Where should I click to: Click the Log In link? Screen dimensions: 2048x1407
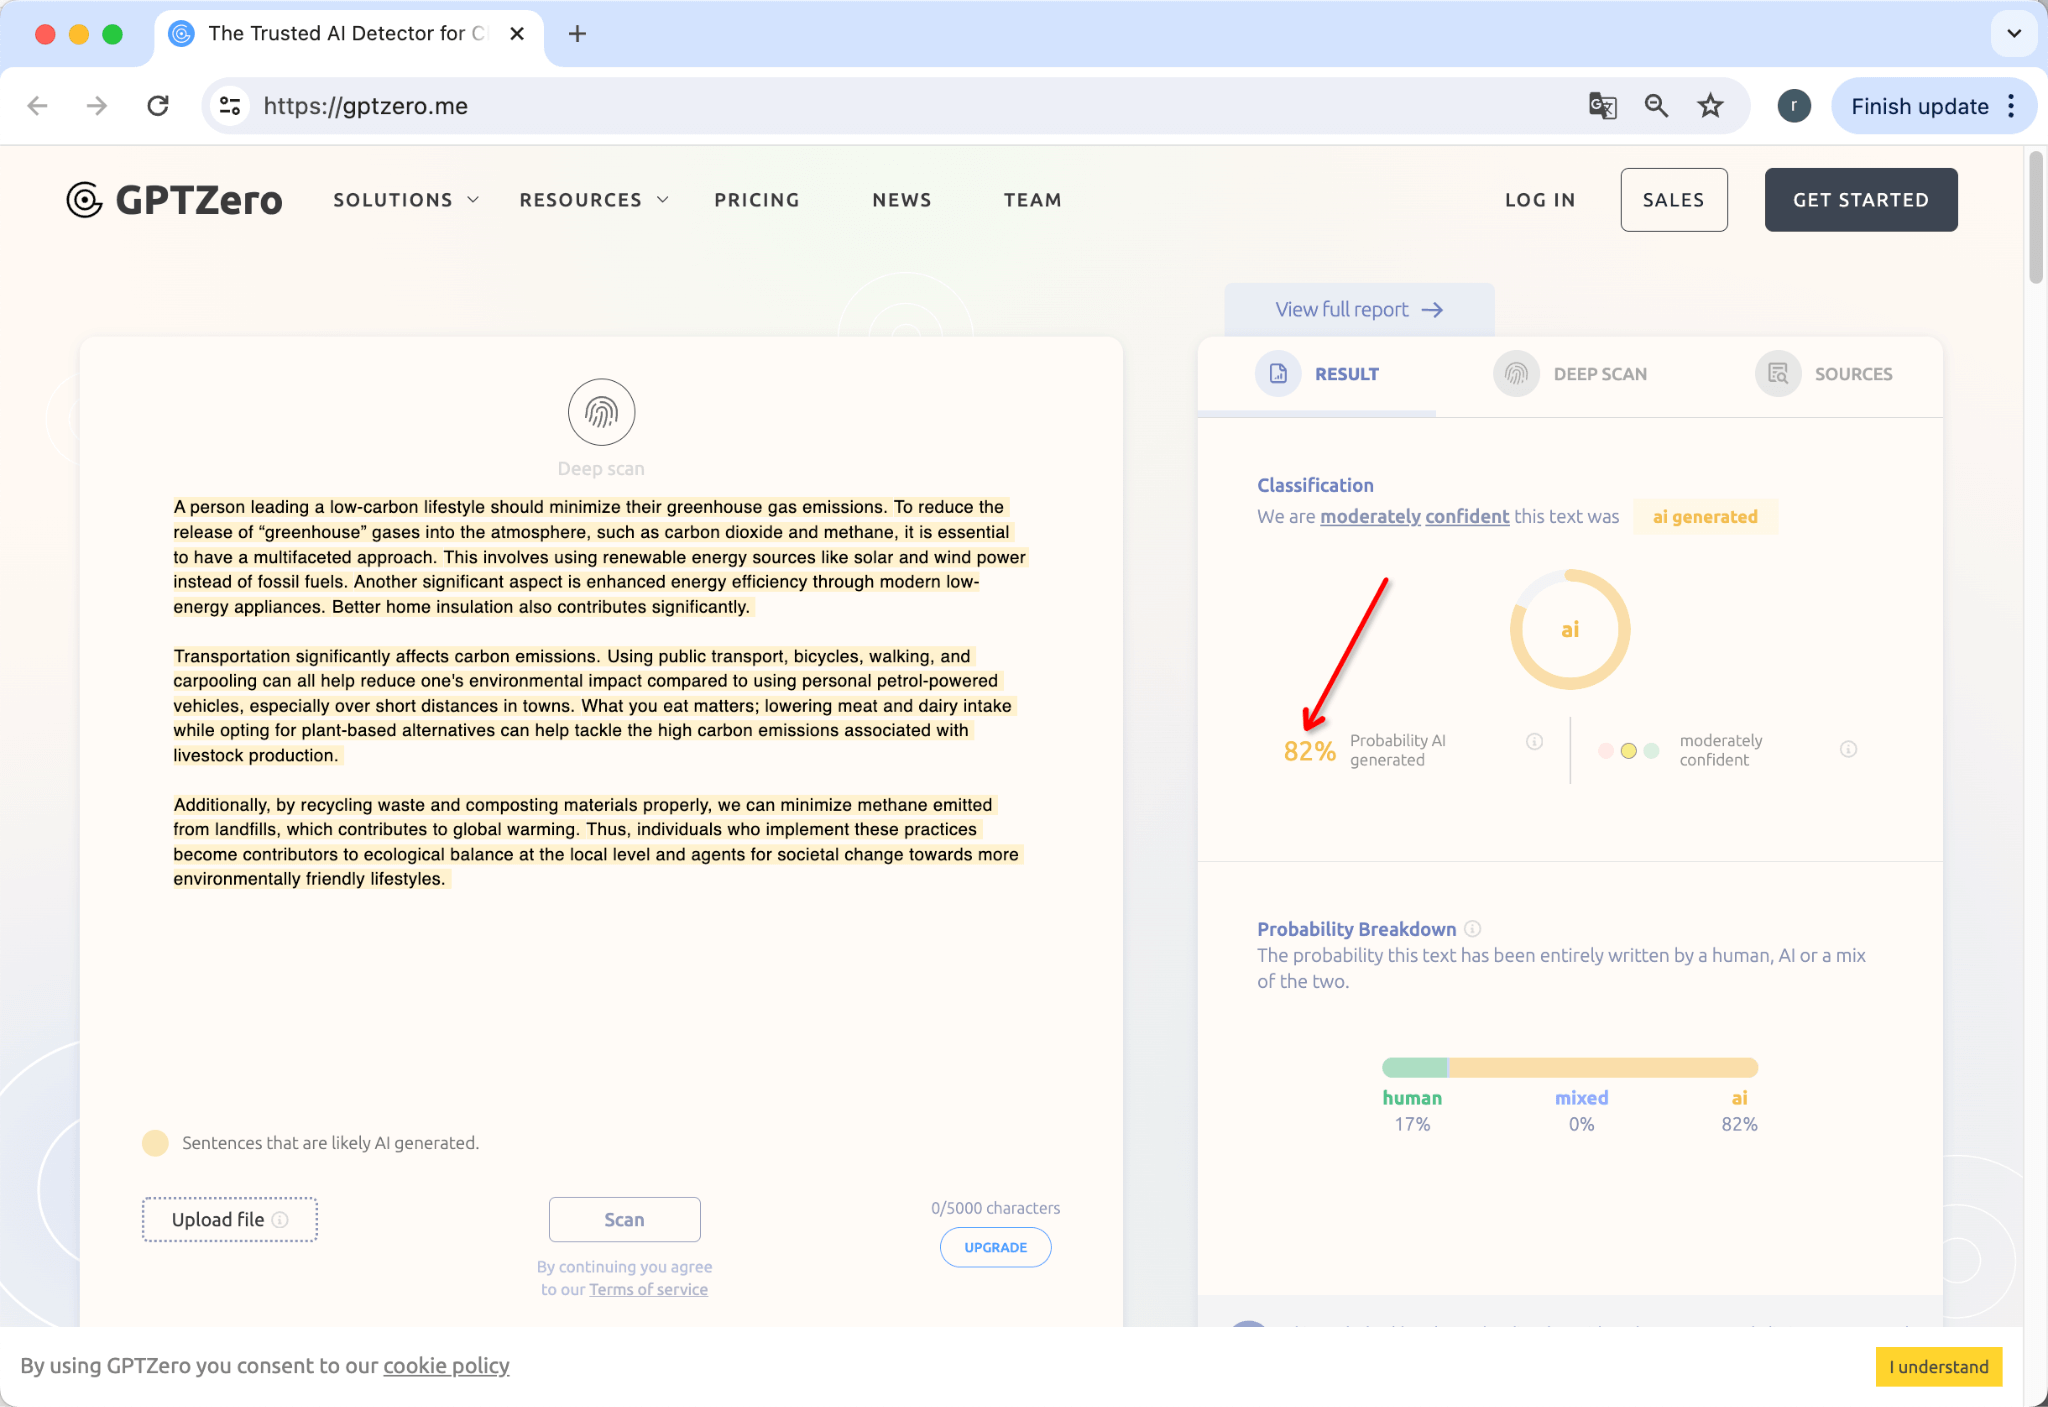pyautogui.click(x=1540, y=200)
